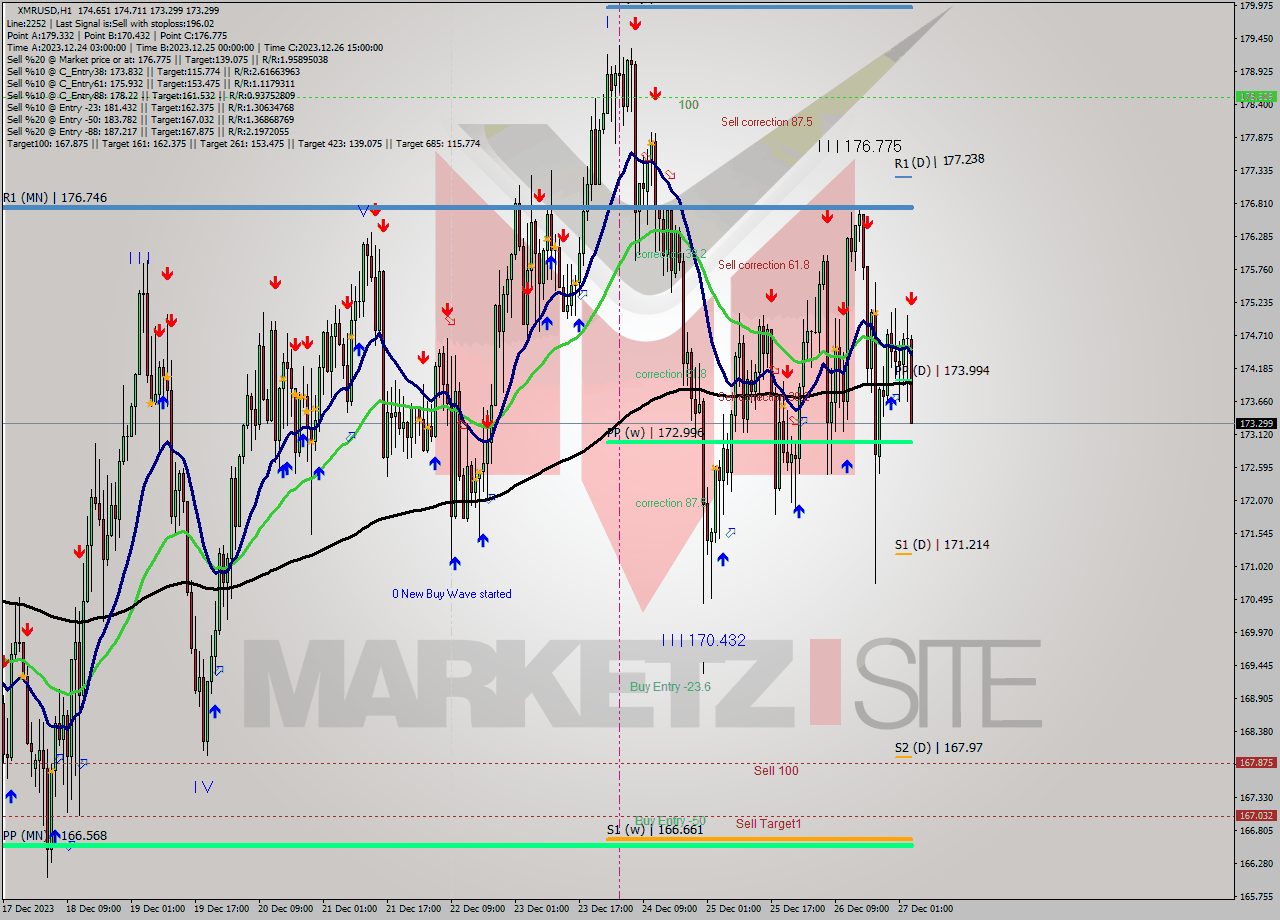1280x920 pixels.
Task: Click the green price tag near 178.400
Action: (x=1255, y=97)
